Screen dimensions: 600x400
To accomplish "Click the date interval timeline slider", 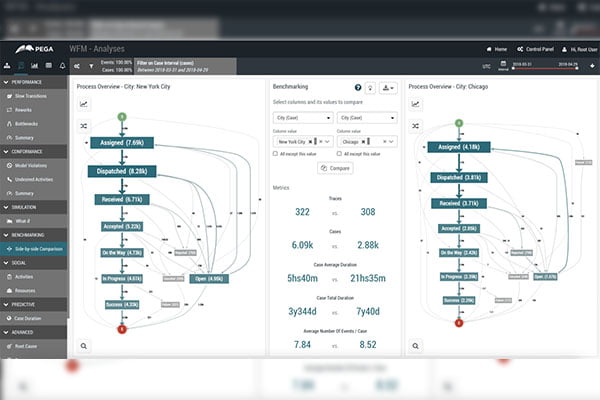I will coord(547,66).
